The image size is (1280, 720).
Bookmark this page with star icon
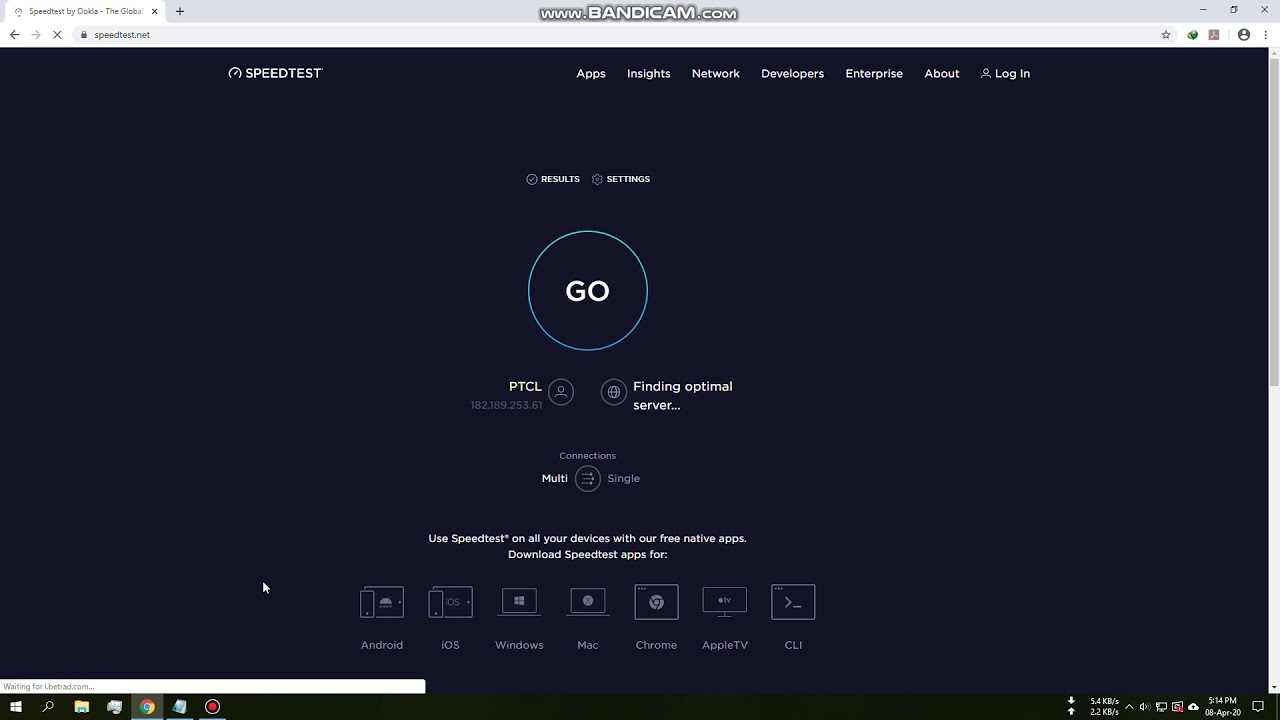tap(1166, 34)
